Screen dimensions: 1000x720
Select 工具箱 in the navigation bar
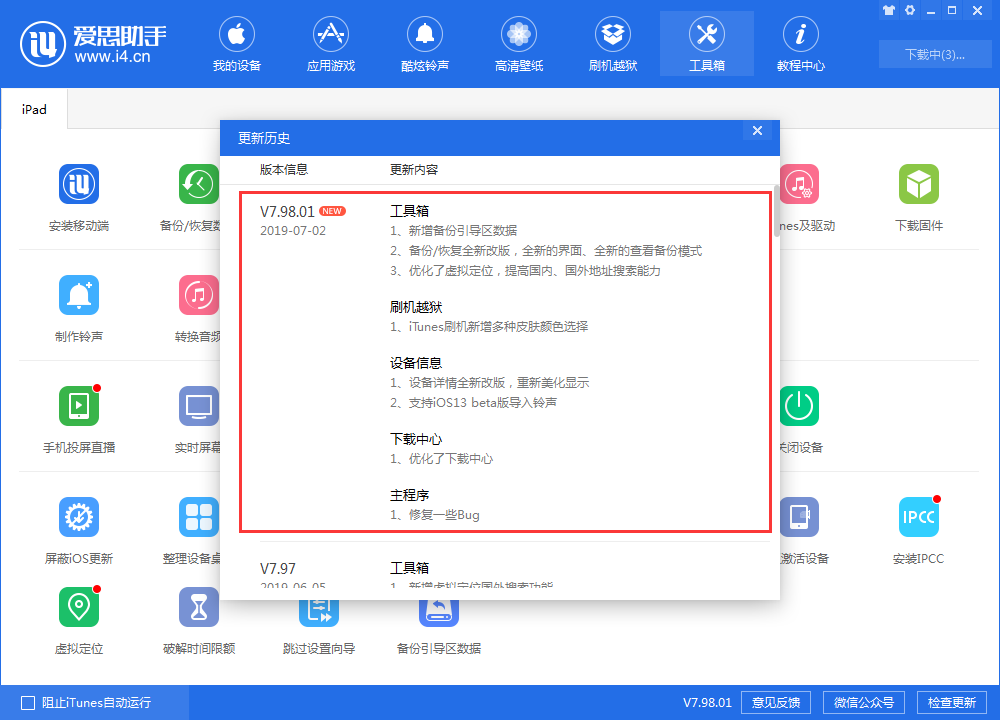[x=706, y=44]
